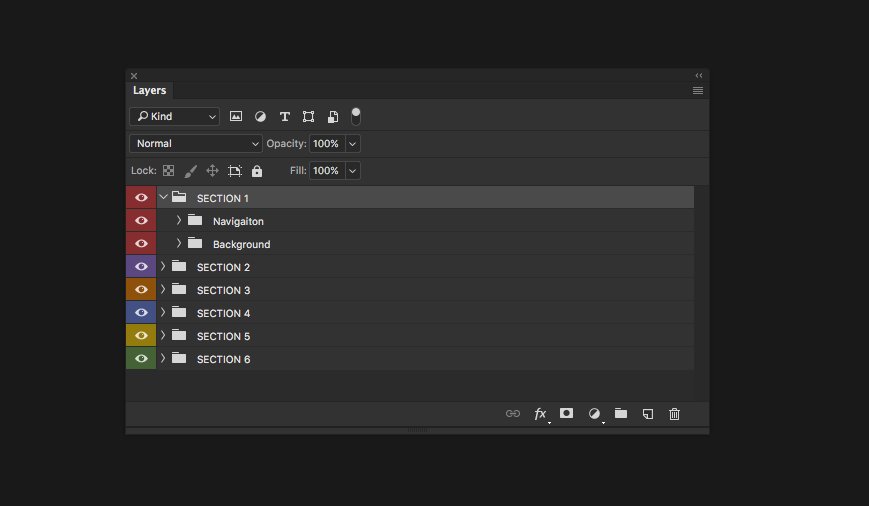Lock position move icon
Viewport: 869px width, 506px height.
pyautogui.click(x=212, y=171)
